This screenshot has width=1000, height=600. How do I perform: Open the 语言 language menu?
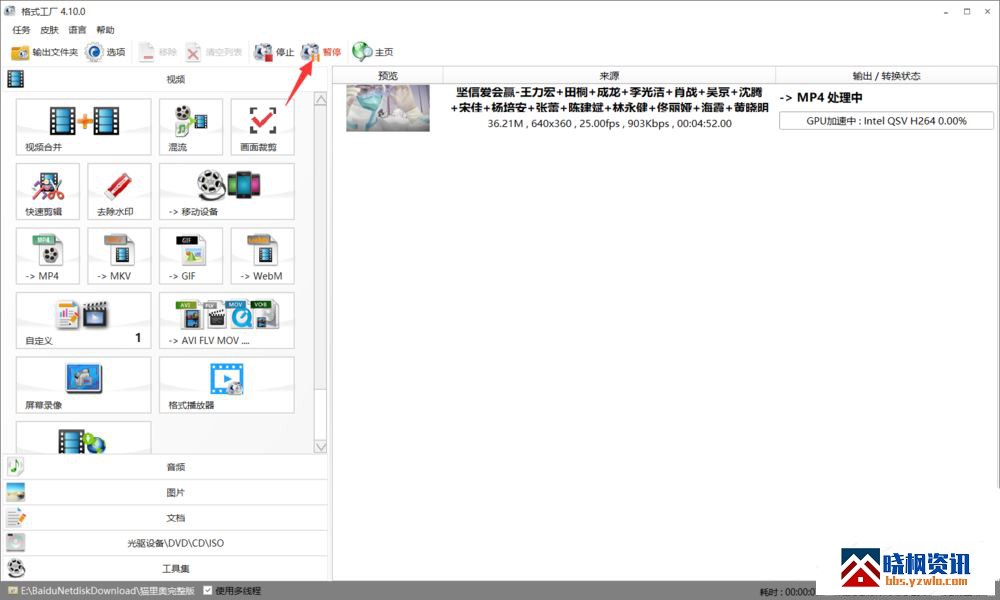77,30
